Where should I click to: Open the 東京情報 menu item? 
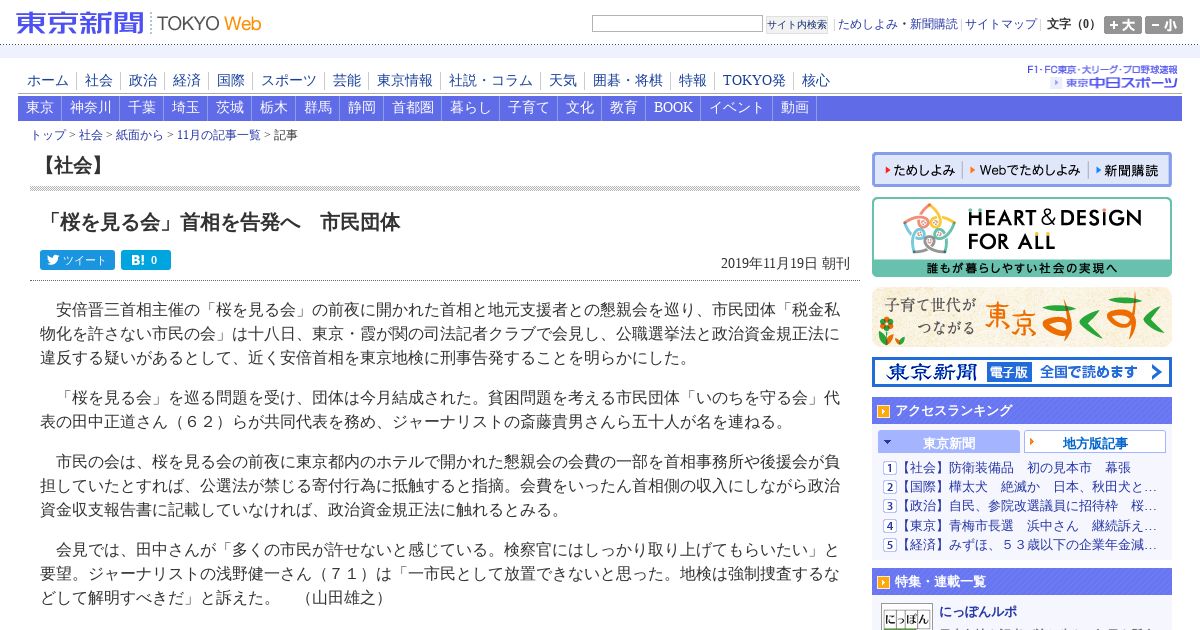point(405,81)
